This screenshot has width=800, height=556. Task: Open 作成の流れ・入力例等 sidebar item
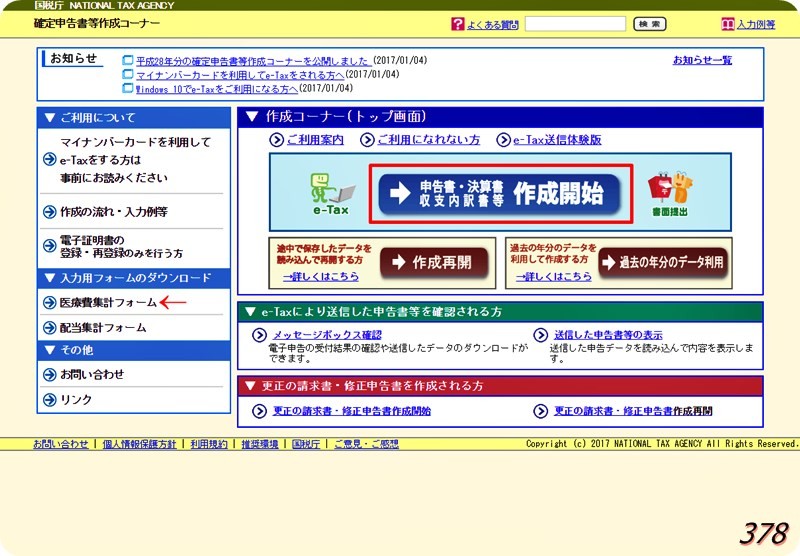tap(114, 212)
